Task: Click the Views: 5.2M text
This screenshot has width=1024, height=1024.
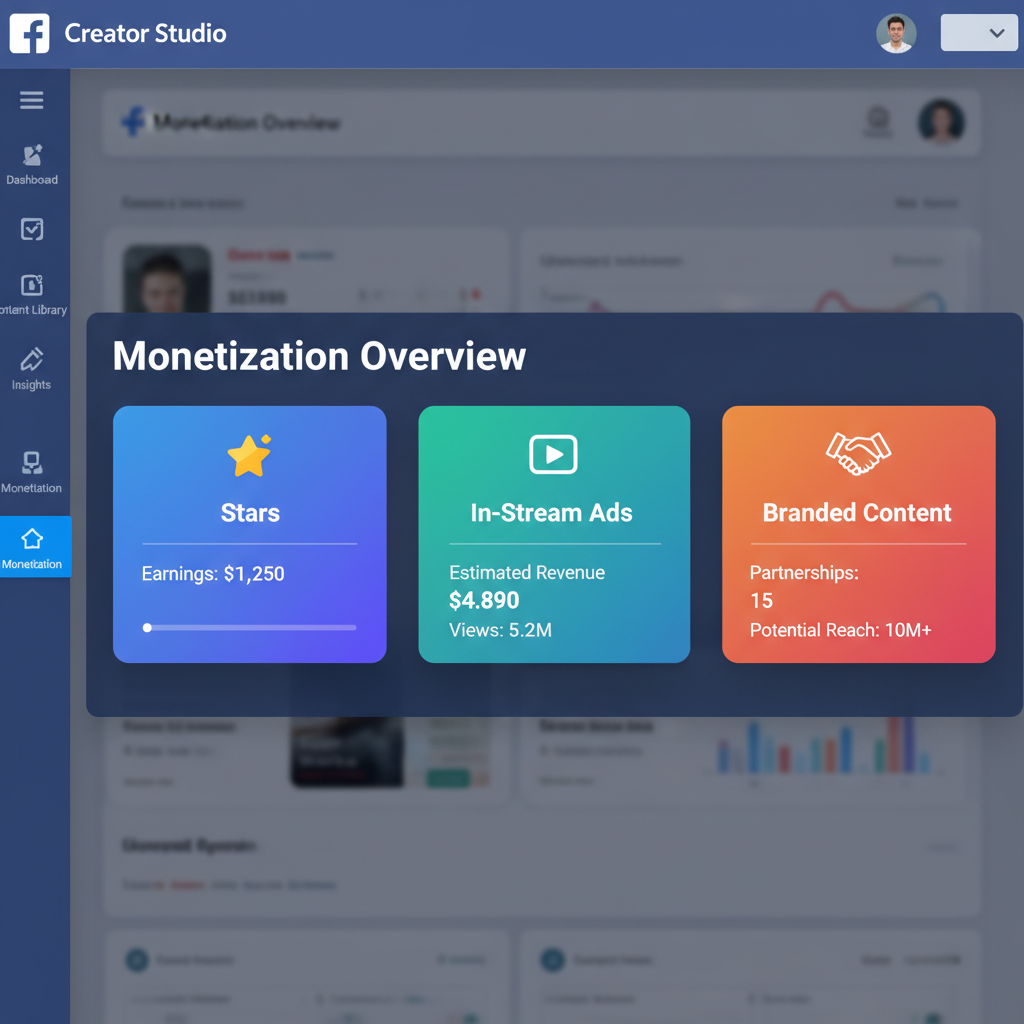Action: click(x=500, y=630)
